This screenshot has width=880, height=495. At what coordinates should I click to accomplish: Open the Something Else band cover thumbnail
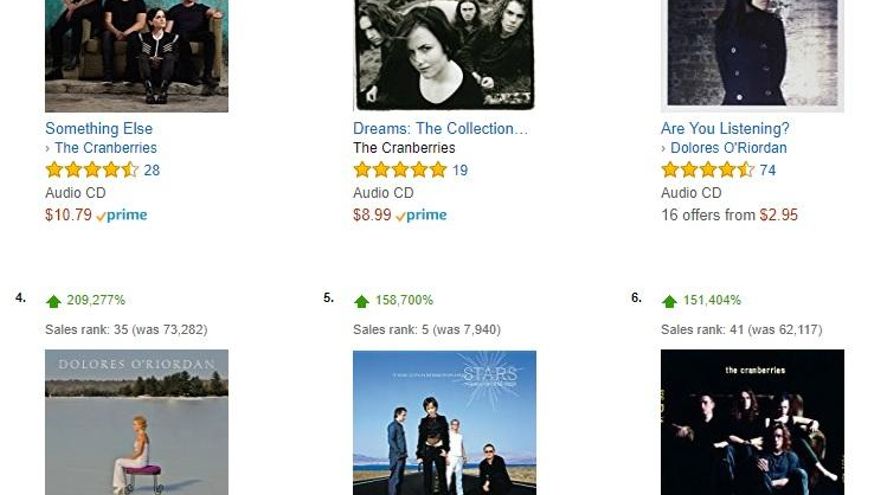pyautogui.click(x=136, y=55)
